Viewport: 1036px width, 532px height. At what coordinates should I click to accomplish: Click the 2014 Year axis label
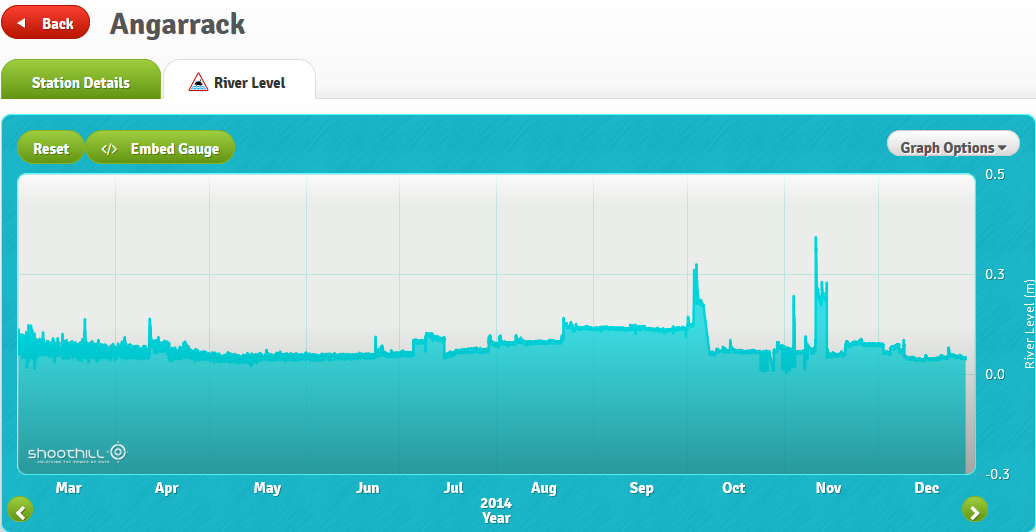tap(496, 510)
